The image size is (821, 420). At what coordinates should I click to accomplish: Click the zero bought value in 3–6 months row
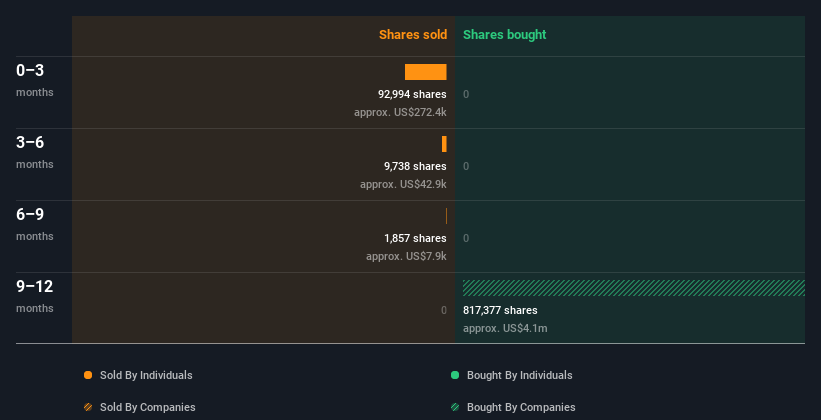466,166
